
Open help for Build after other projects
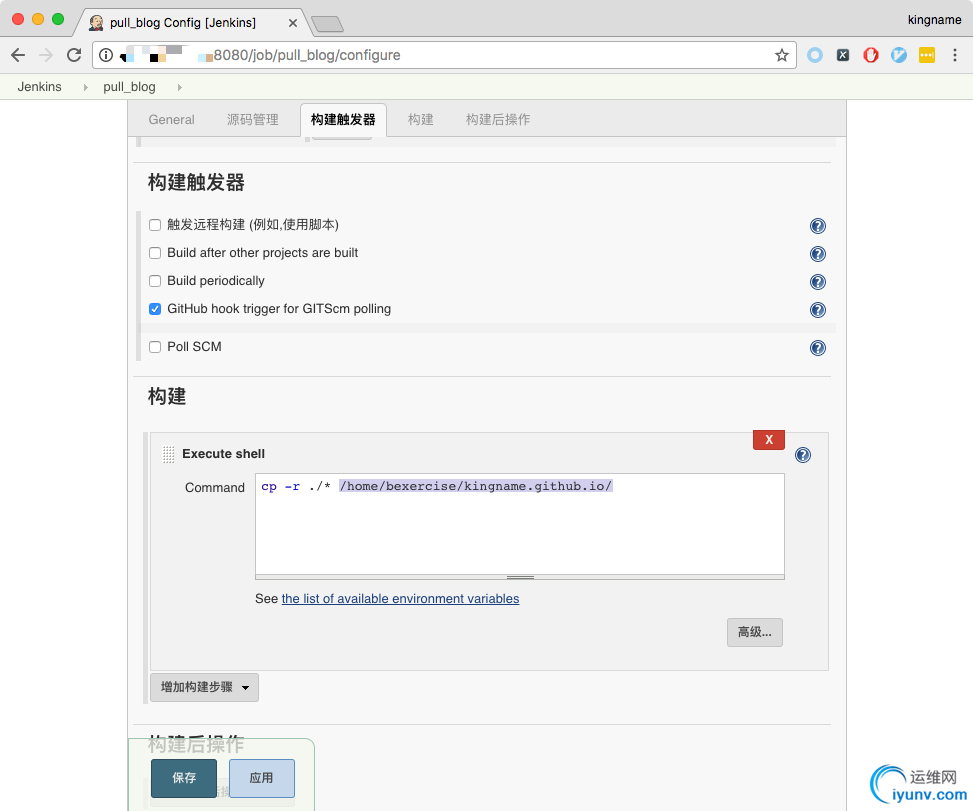click(x=818, y=254)
